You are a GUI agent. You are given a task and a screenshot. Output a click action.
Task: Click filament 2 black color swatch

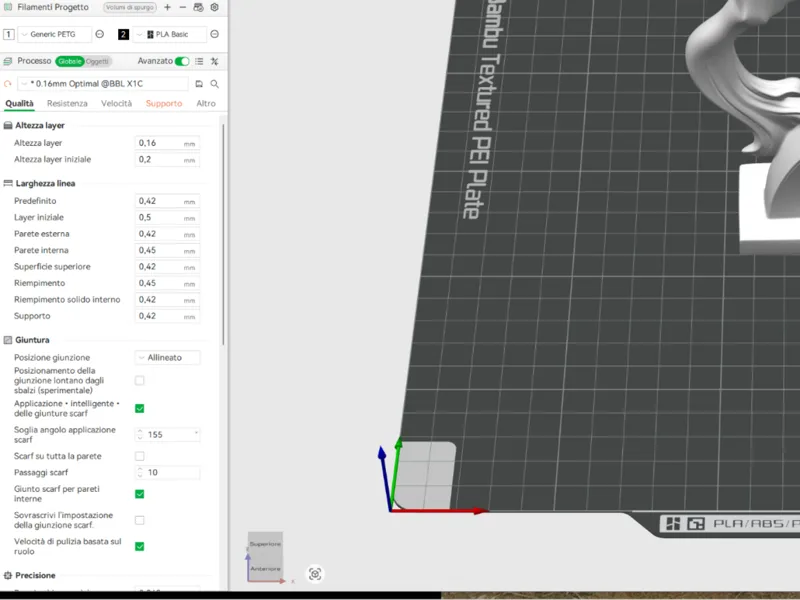123,34
